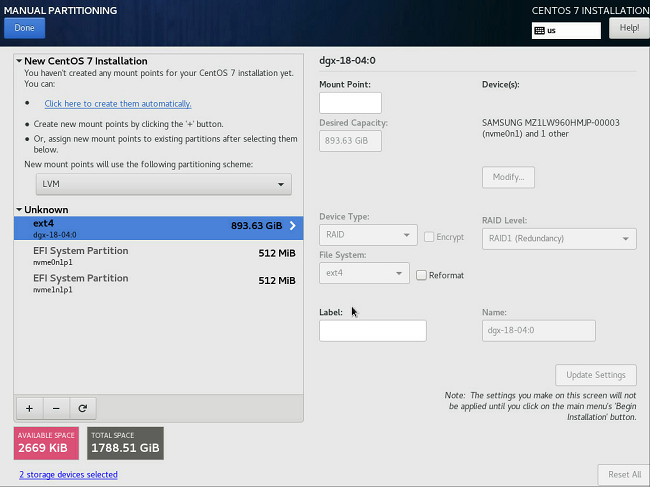Open the Device Type RAID dropdown
Image resolution: width=650 pixels, height=487 pixels.
(x=367, y=237)
